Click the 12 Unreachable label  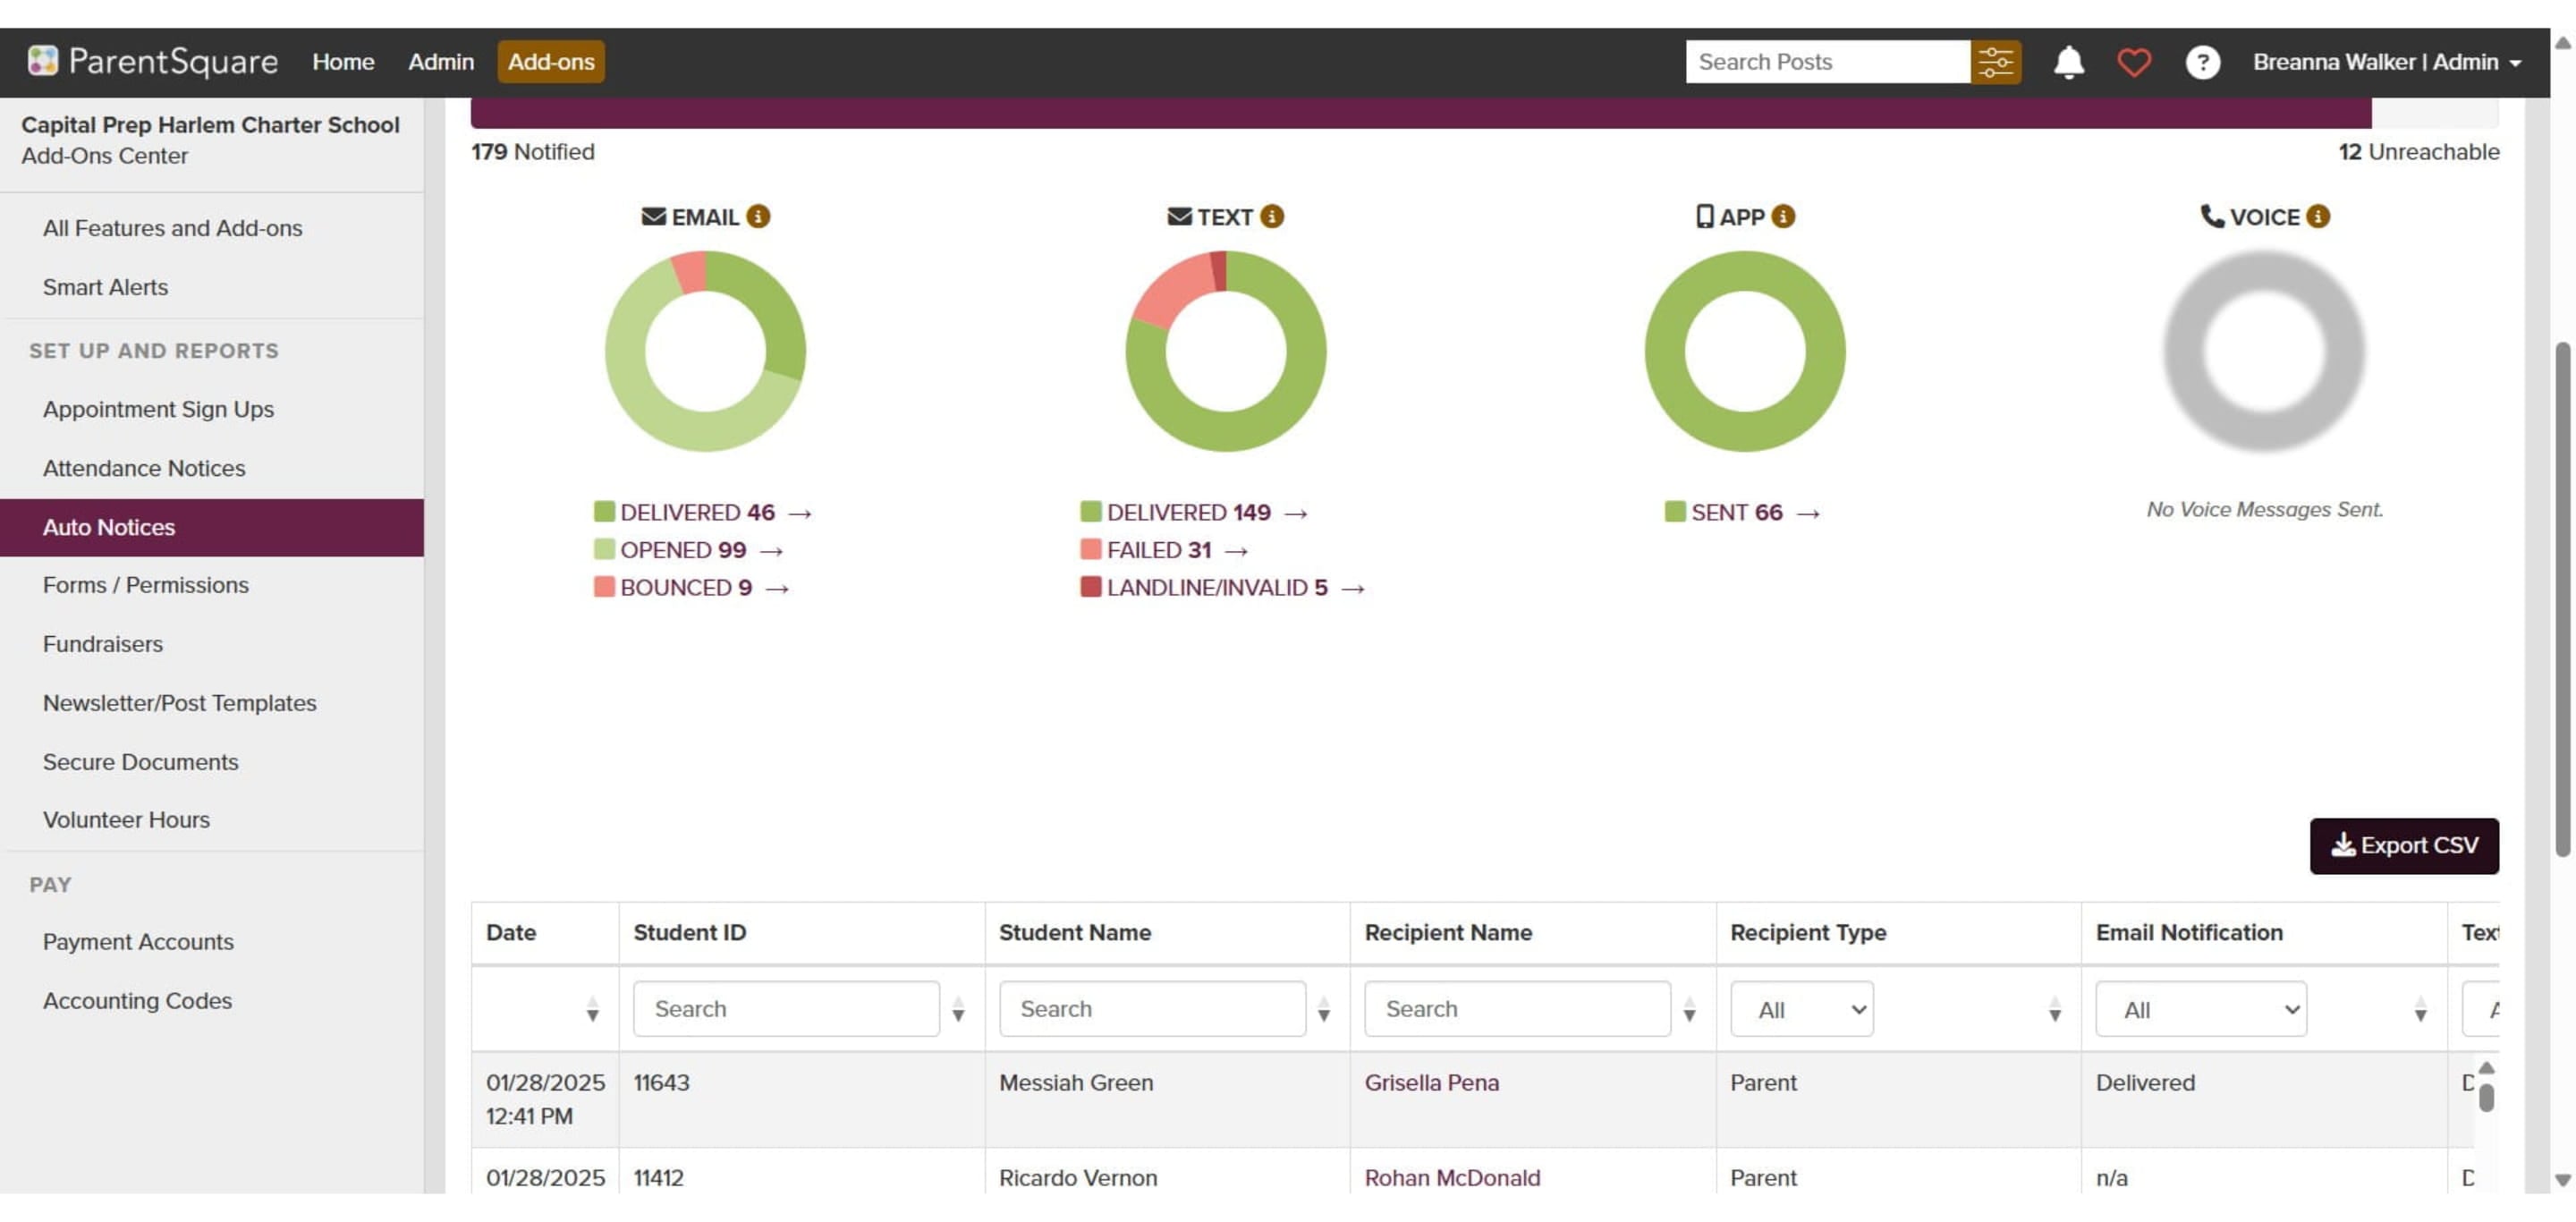point(2418,152)
